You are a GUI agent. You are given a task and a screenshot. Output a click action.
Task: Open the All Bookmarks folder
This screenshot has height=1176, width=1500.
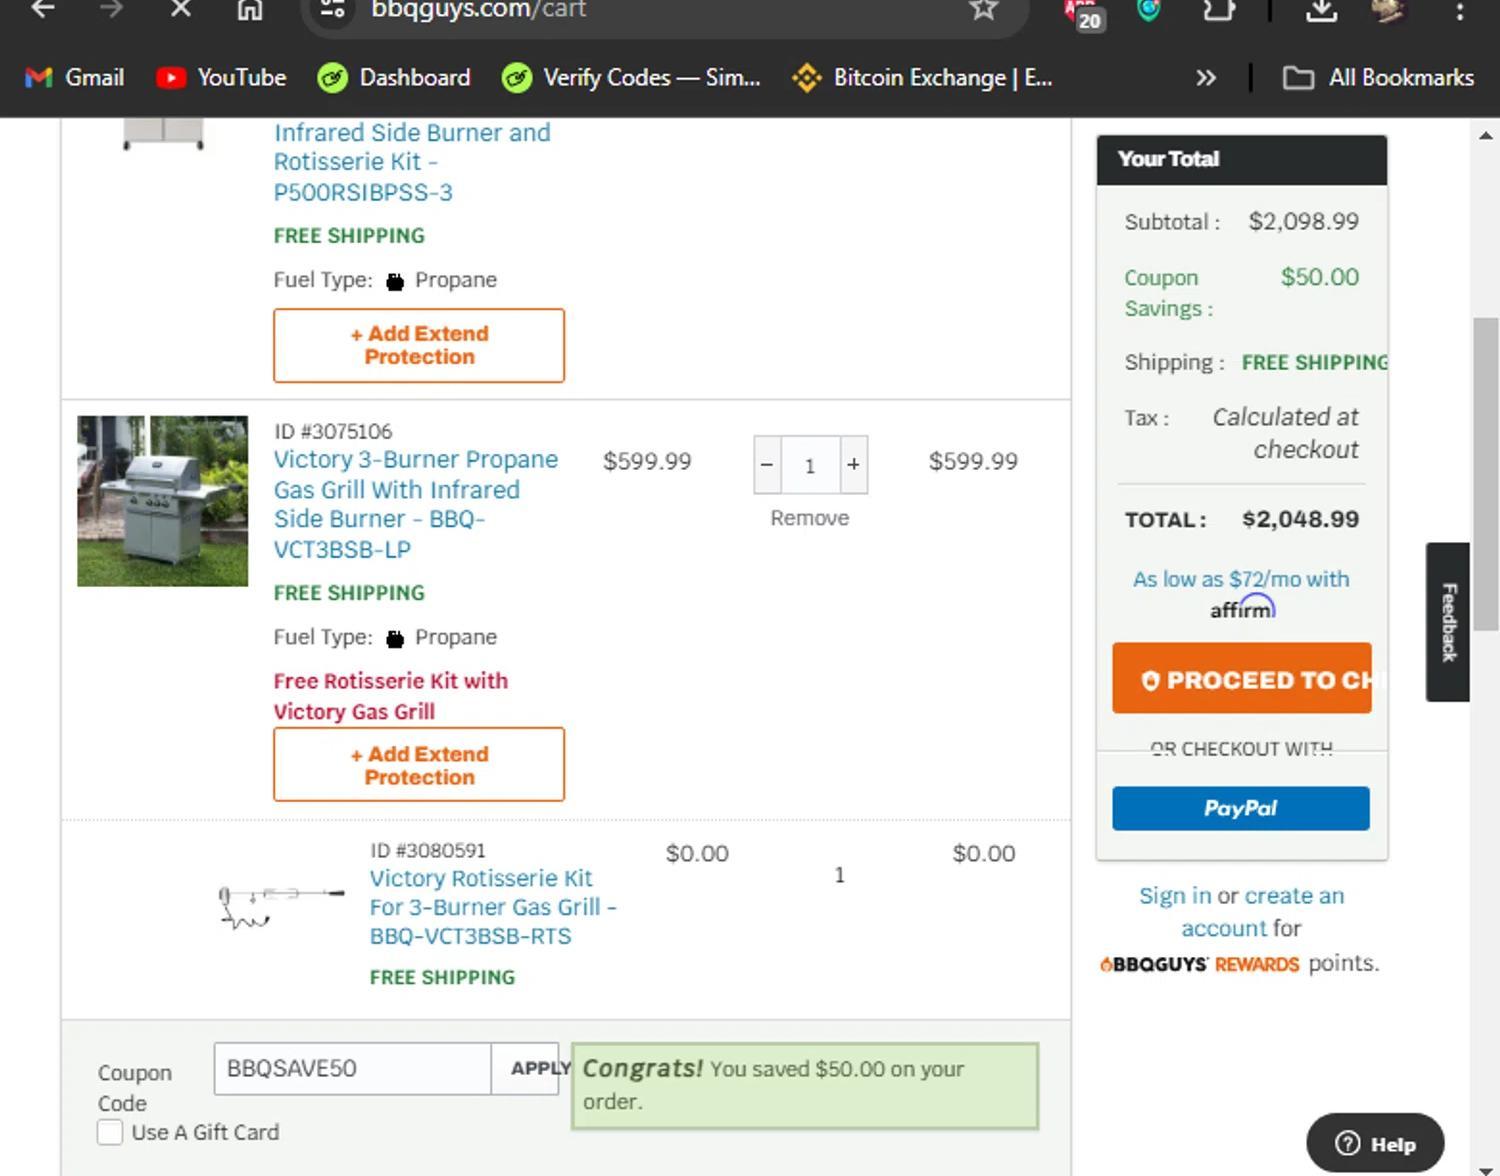pyautogui.click(x=1378, y=78)
